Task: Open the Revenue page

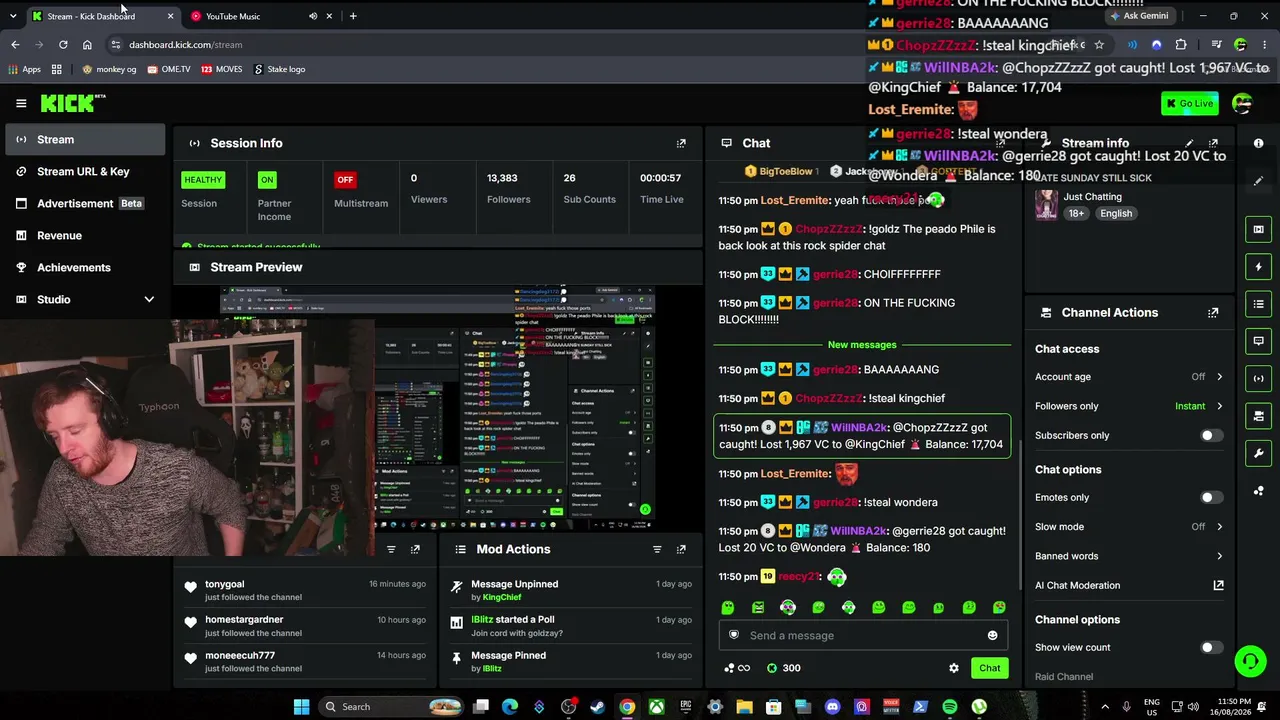Action: pos(85,236)
